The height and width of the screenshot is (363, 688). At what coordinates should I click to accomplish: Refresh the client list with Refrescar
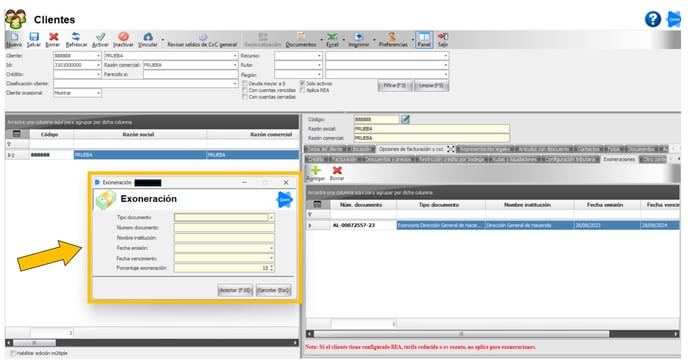pos(76,40)
